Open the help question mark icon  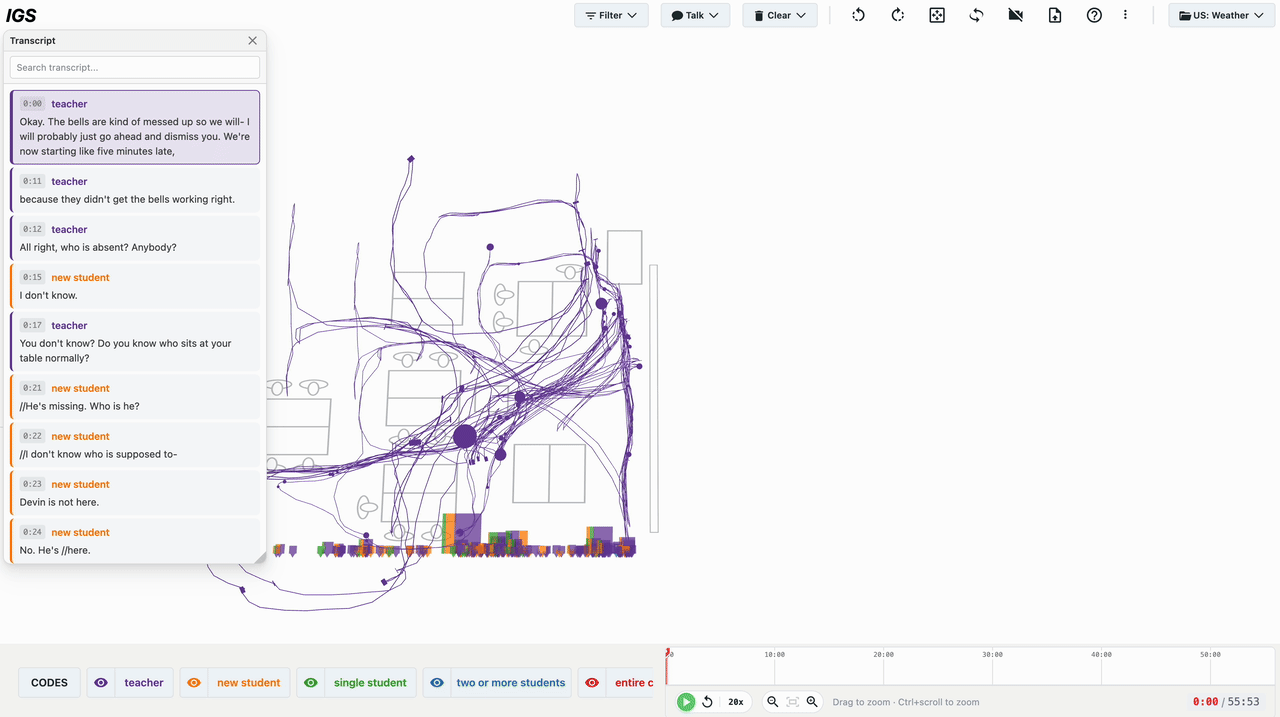tap(1093, 15)
